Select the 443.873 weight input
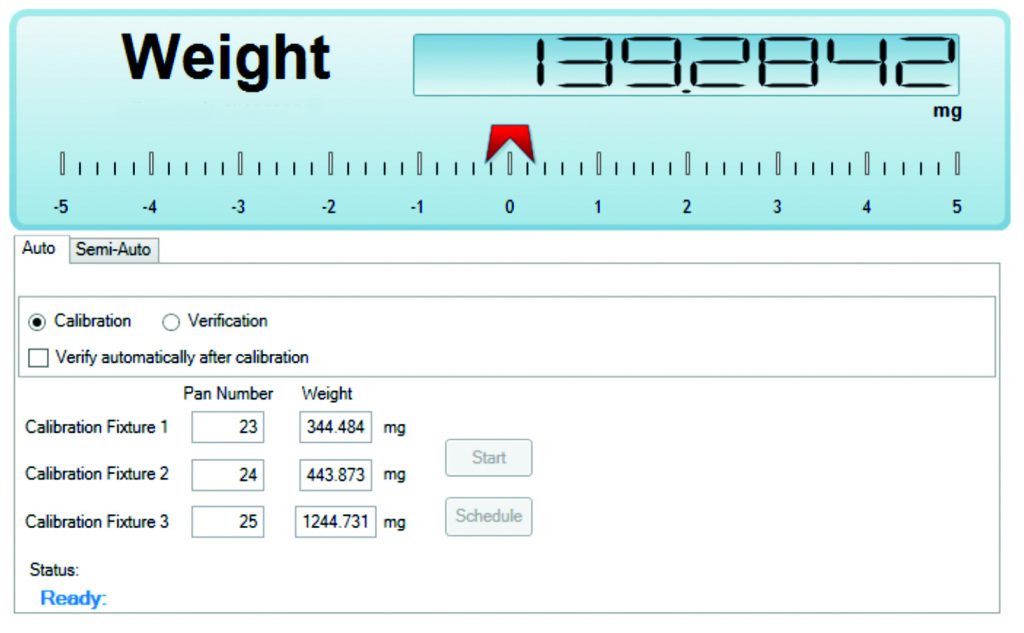The image size is (1024, 633). [335, 474]
